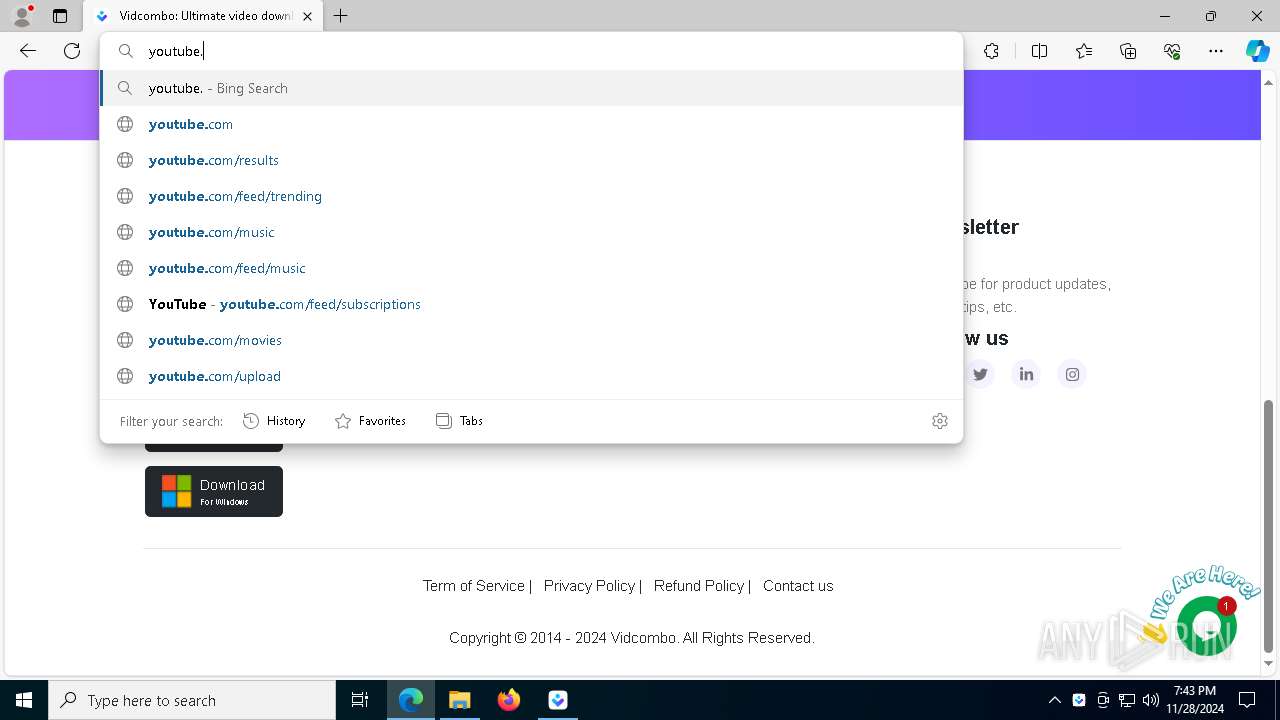Choose youtube.com/music suggestion
The width and height of the screenshot is (1280, 720).
531,232
